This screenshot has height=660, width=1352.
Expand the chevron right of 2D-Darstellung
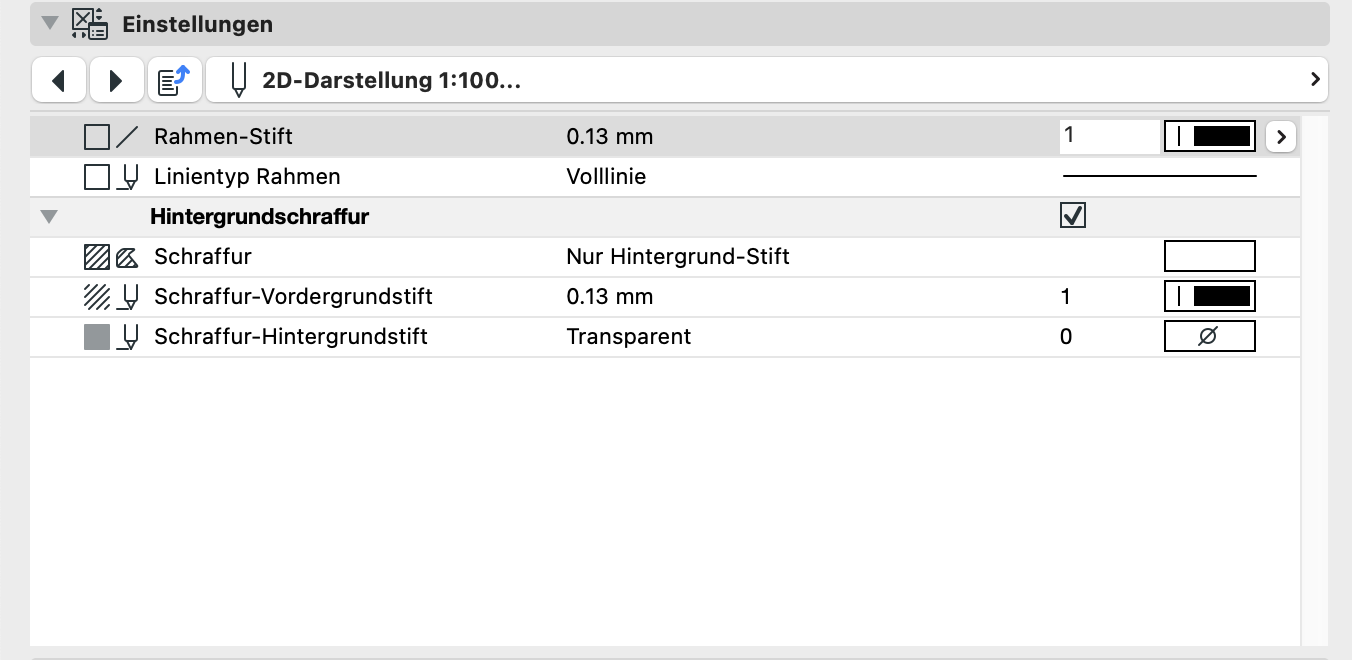(x=1315, y=79)
